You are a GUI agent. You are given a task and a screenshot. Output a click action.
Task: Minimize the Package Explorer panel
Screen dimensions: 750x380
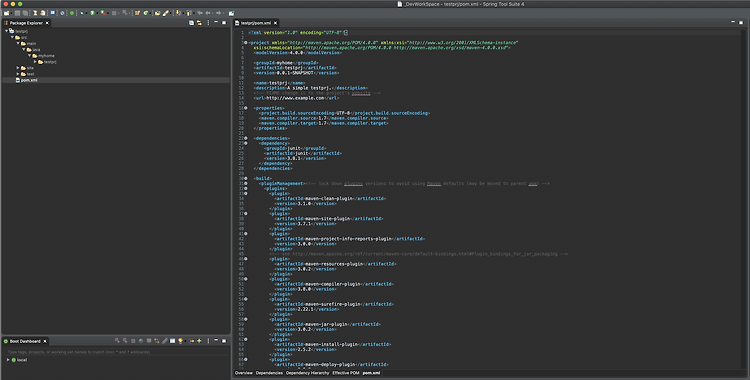216,22
